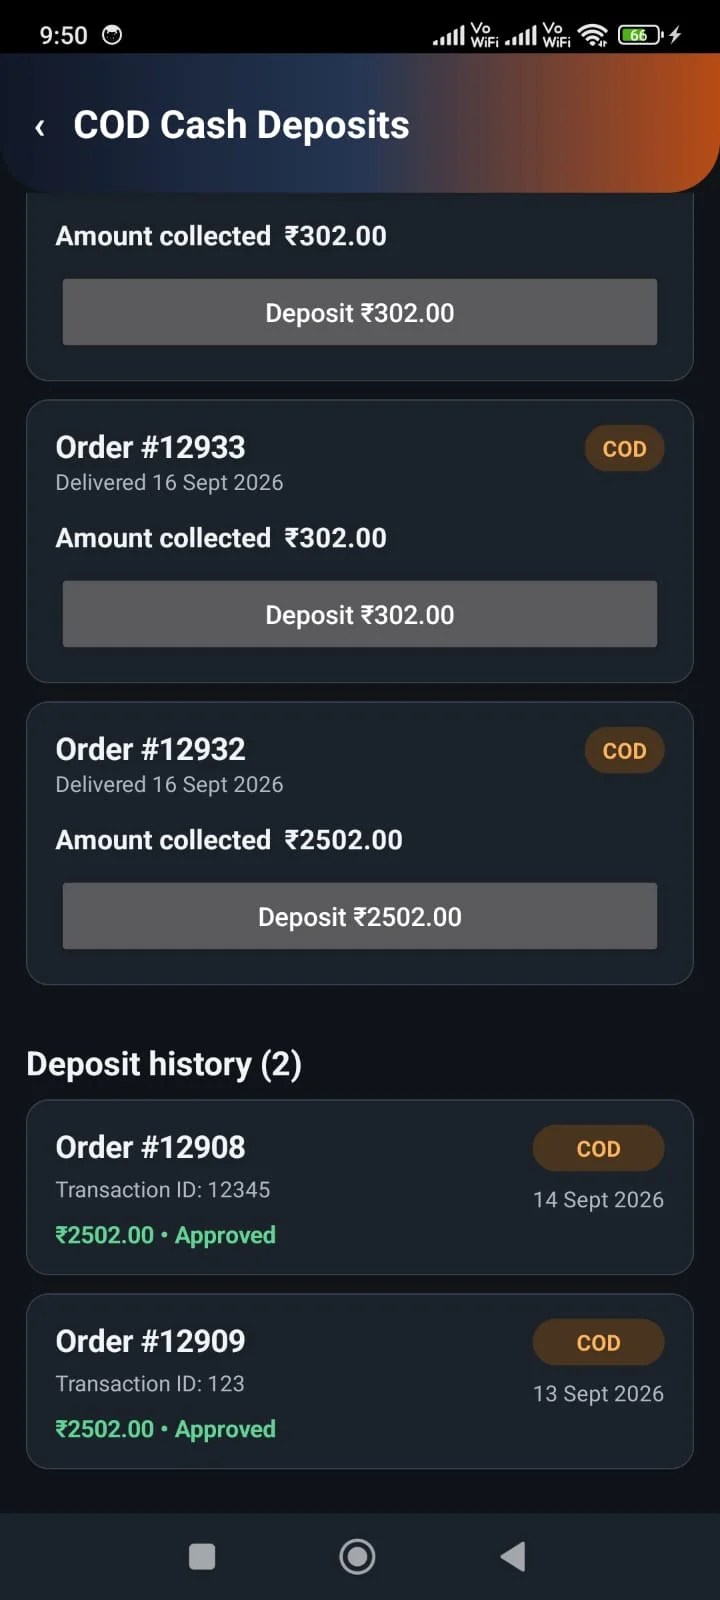Tap the topmost Deposit ₹302.00 button
720x1600 pixels.
coord(360,312)
